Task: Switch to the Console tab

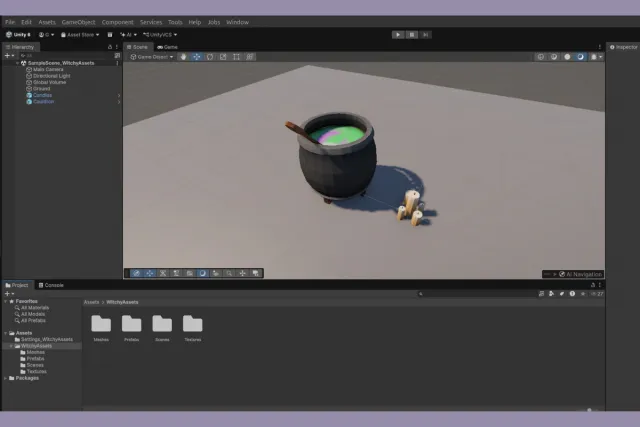Action: 51,285
